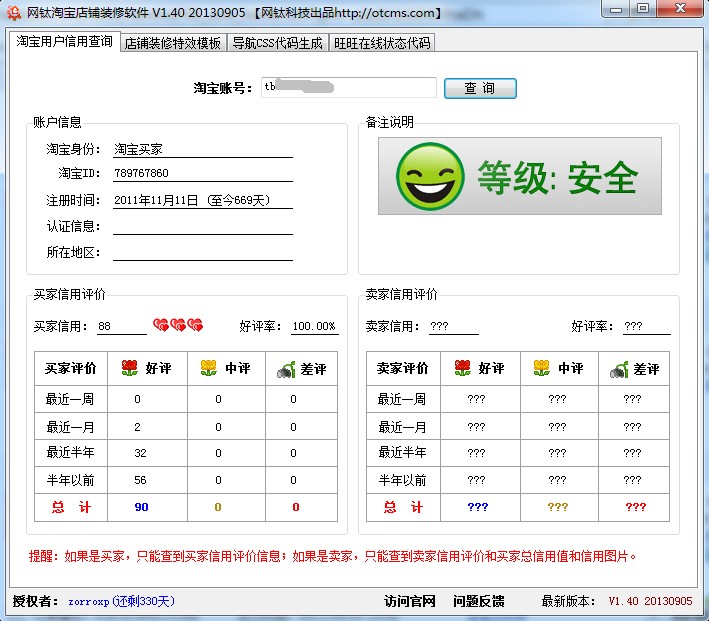Viewport: 709px width, 621px height.
Task: Open the 访问官网 link
Action: pos(410,601)
